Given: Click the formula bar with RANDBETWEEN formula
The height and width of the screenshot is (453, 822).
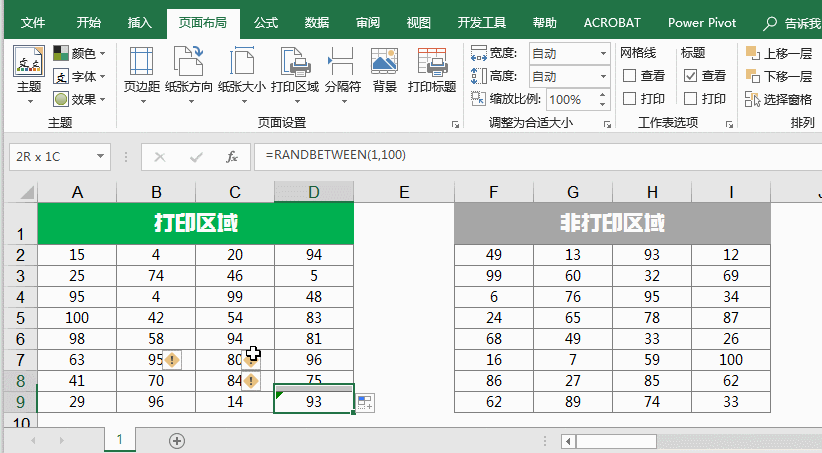Looking at the screenshot, I should click(x=538, y=156).
